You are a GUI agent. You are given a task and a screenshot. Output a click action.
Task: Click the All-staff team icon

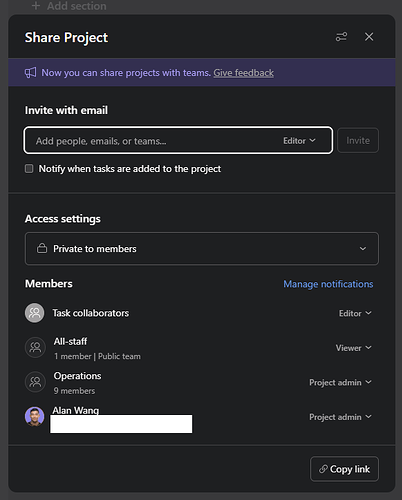35,348
